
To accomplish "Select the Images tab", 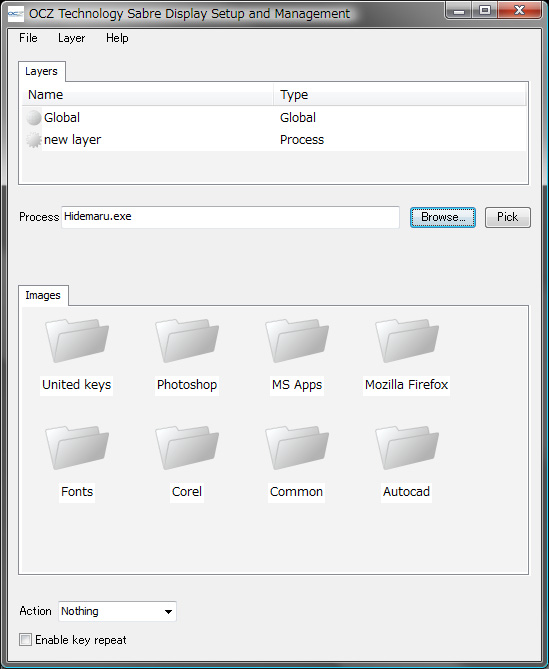I will point(43,295).
